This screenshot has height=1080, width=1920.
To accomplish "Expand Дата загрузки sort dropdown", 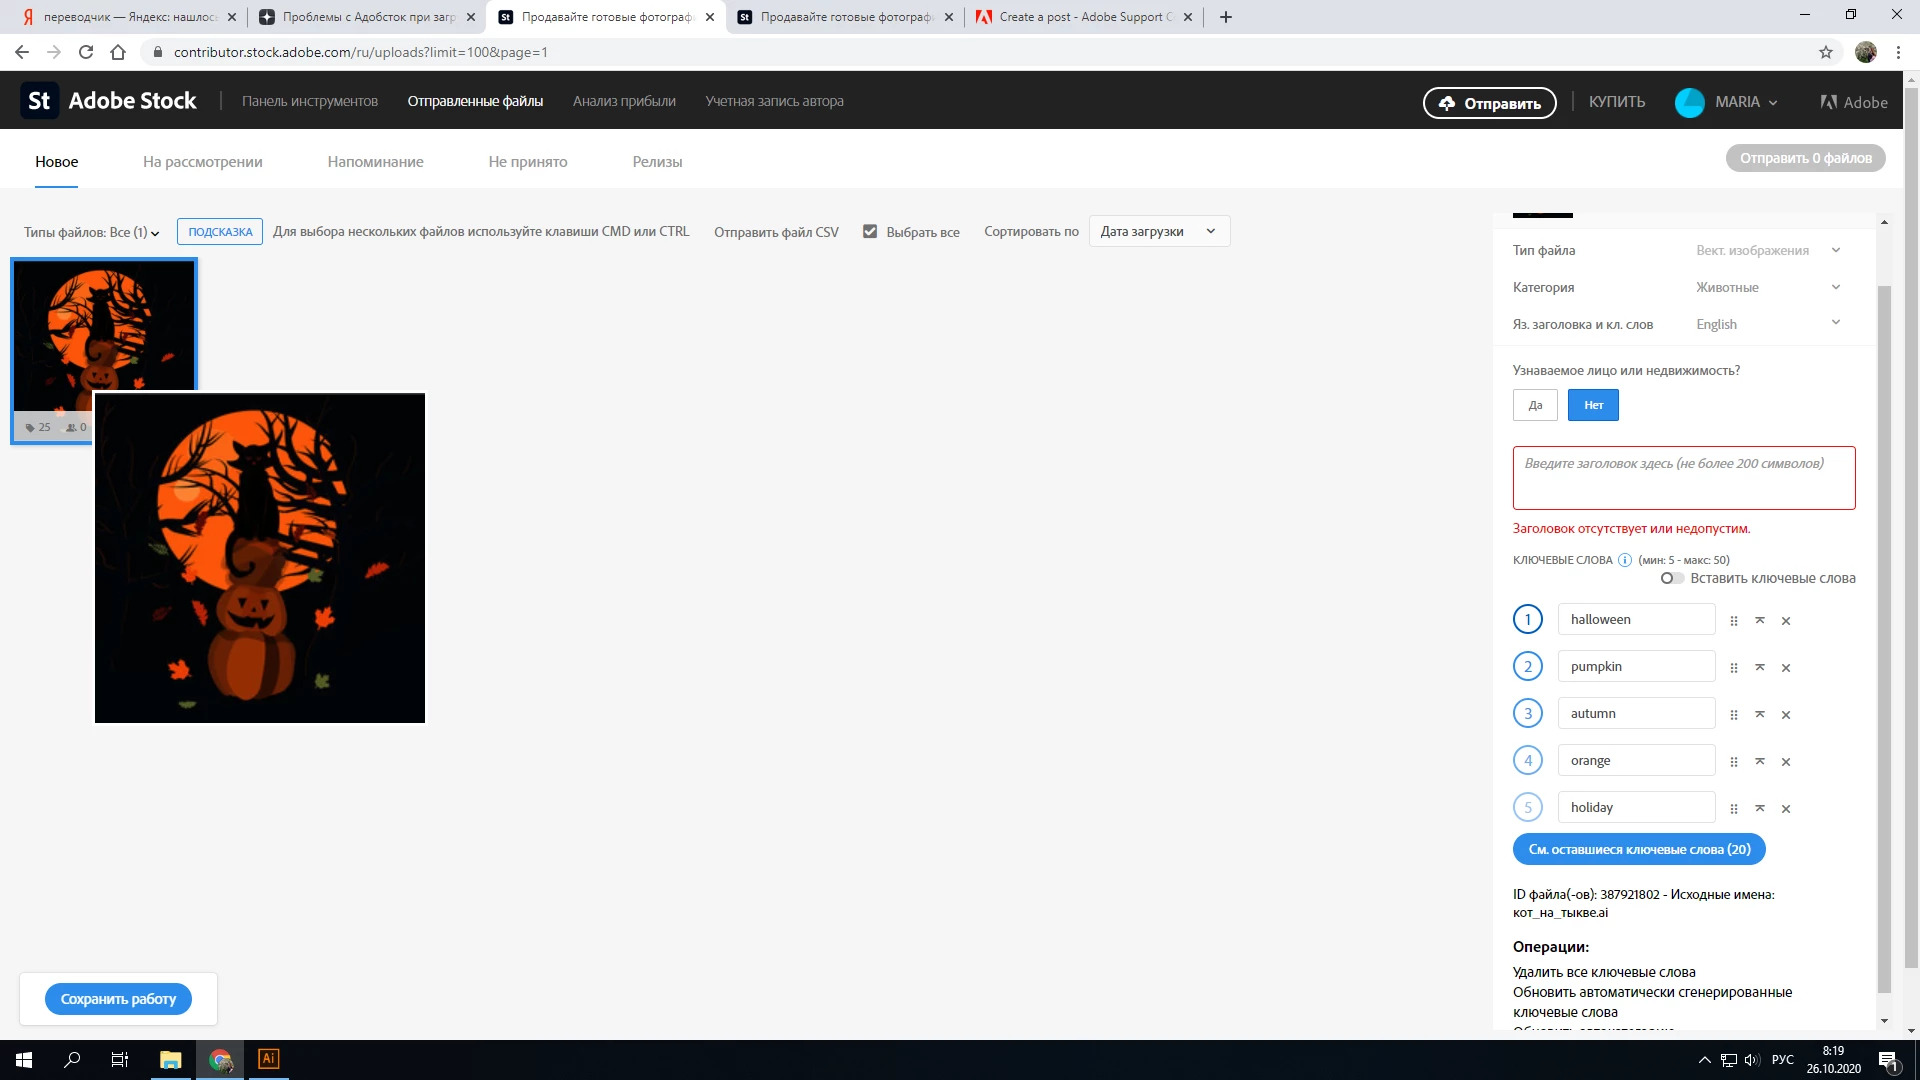I will pos(1159,231).
